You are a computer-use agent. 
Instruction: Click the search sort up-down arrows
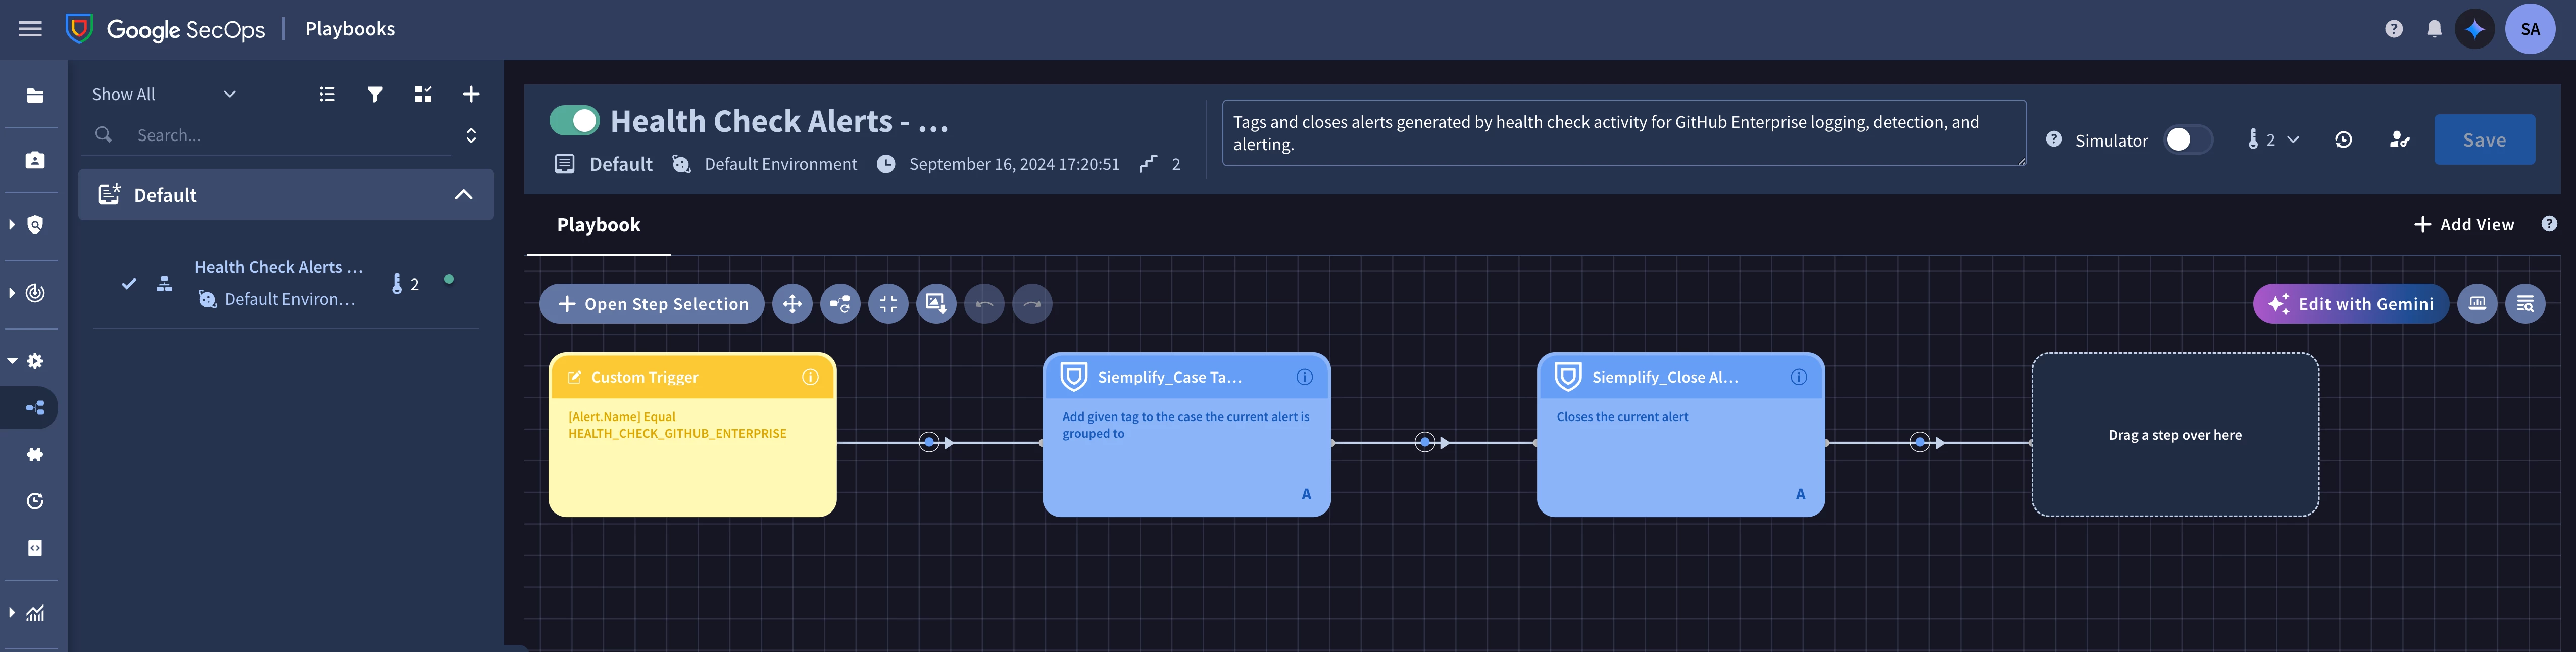coord(471,135)
